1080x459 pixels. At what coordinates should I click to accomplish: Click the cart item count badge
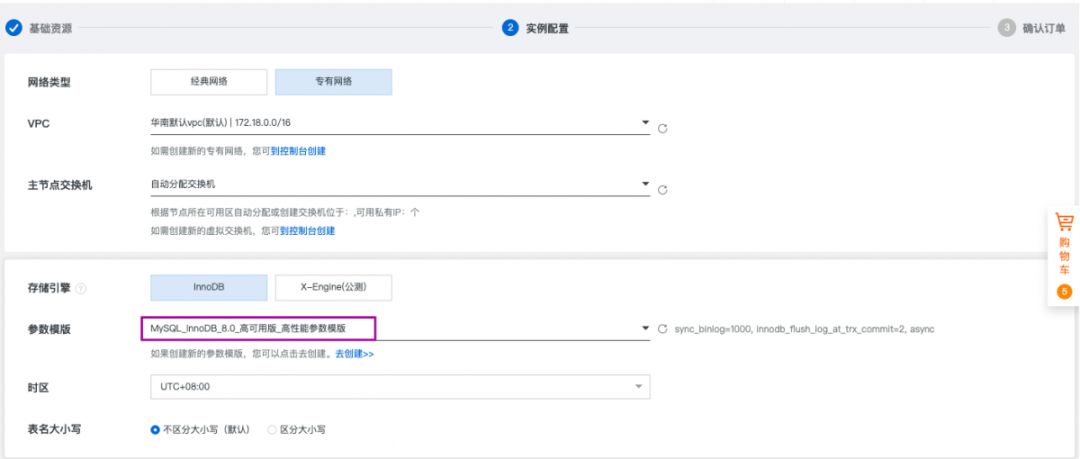tap(1064, 291)
